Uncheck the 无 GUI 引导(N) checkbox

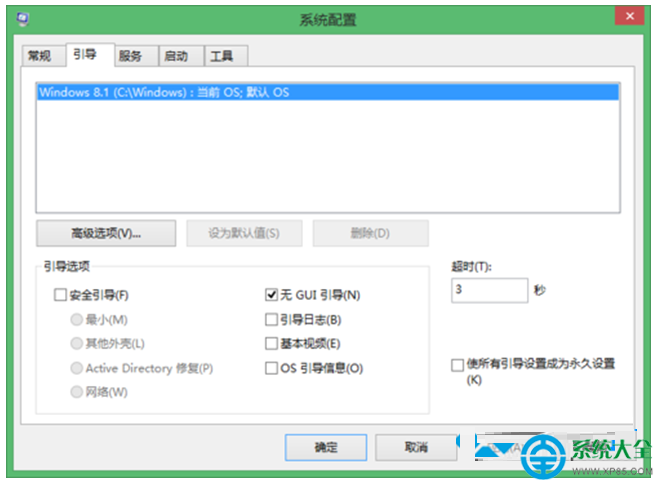pyautogui.click(x=271, y=295)
